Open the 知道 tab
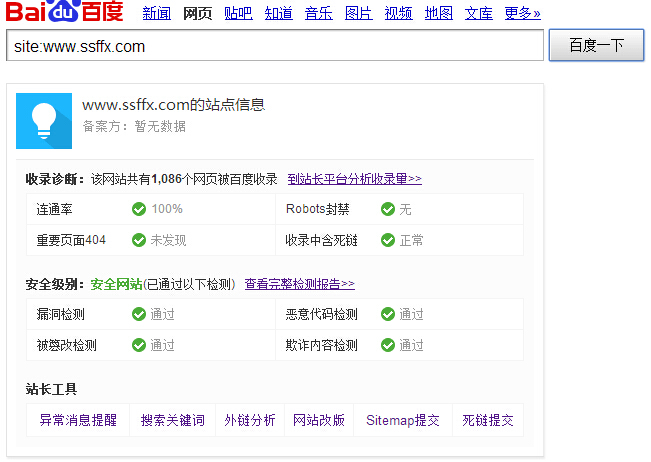Viewport: 651px width, 462px height. 279,13
